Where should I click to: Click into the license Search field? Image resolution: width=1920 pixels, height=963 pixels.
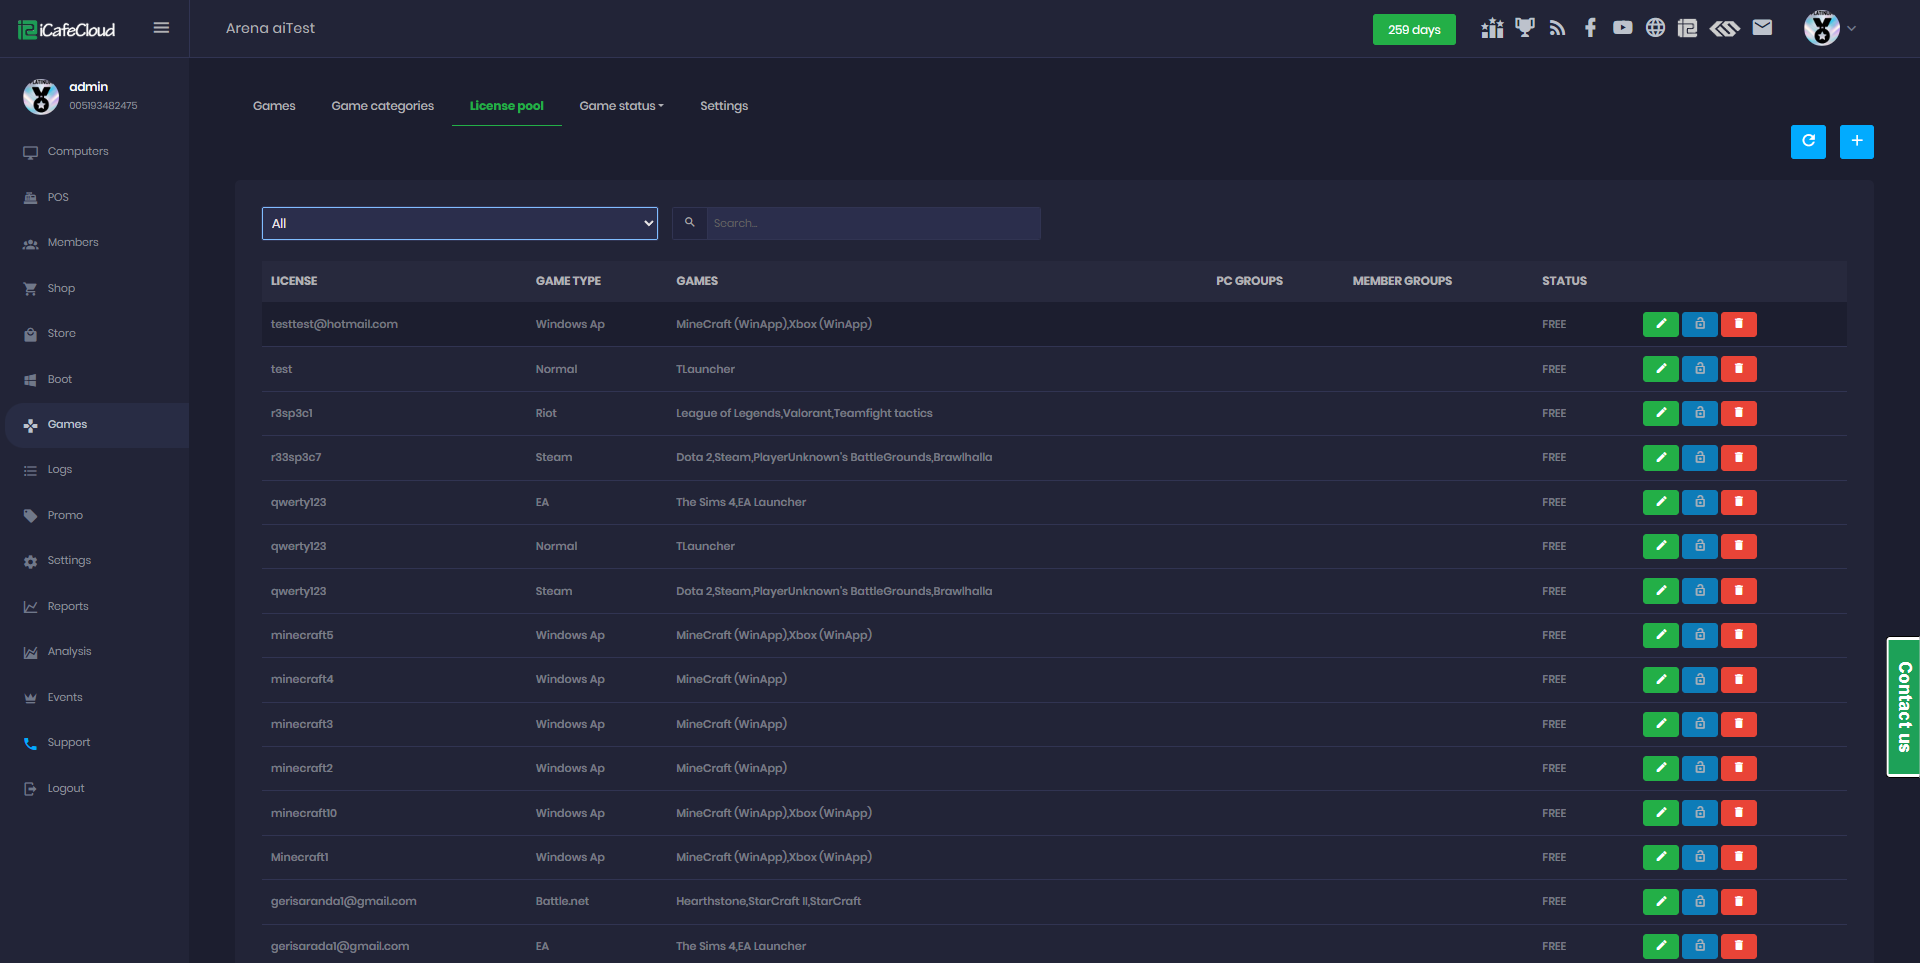(872, 223)
